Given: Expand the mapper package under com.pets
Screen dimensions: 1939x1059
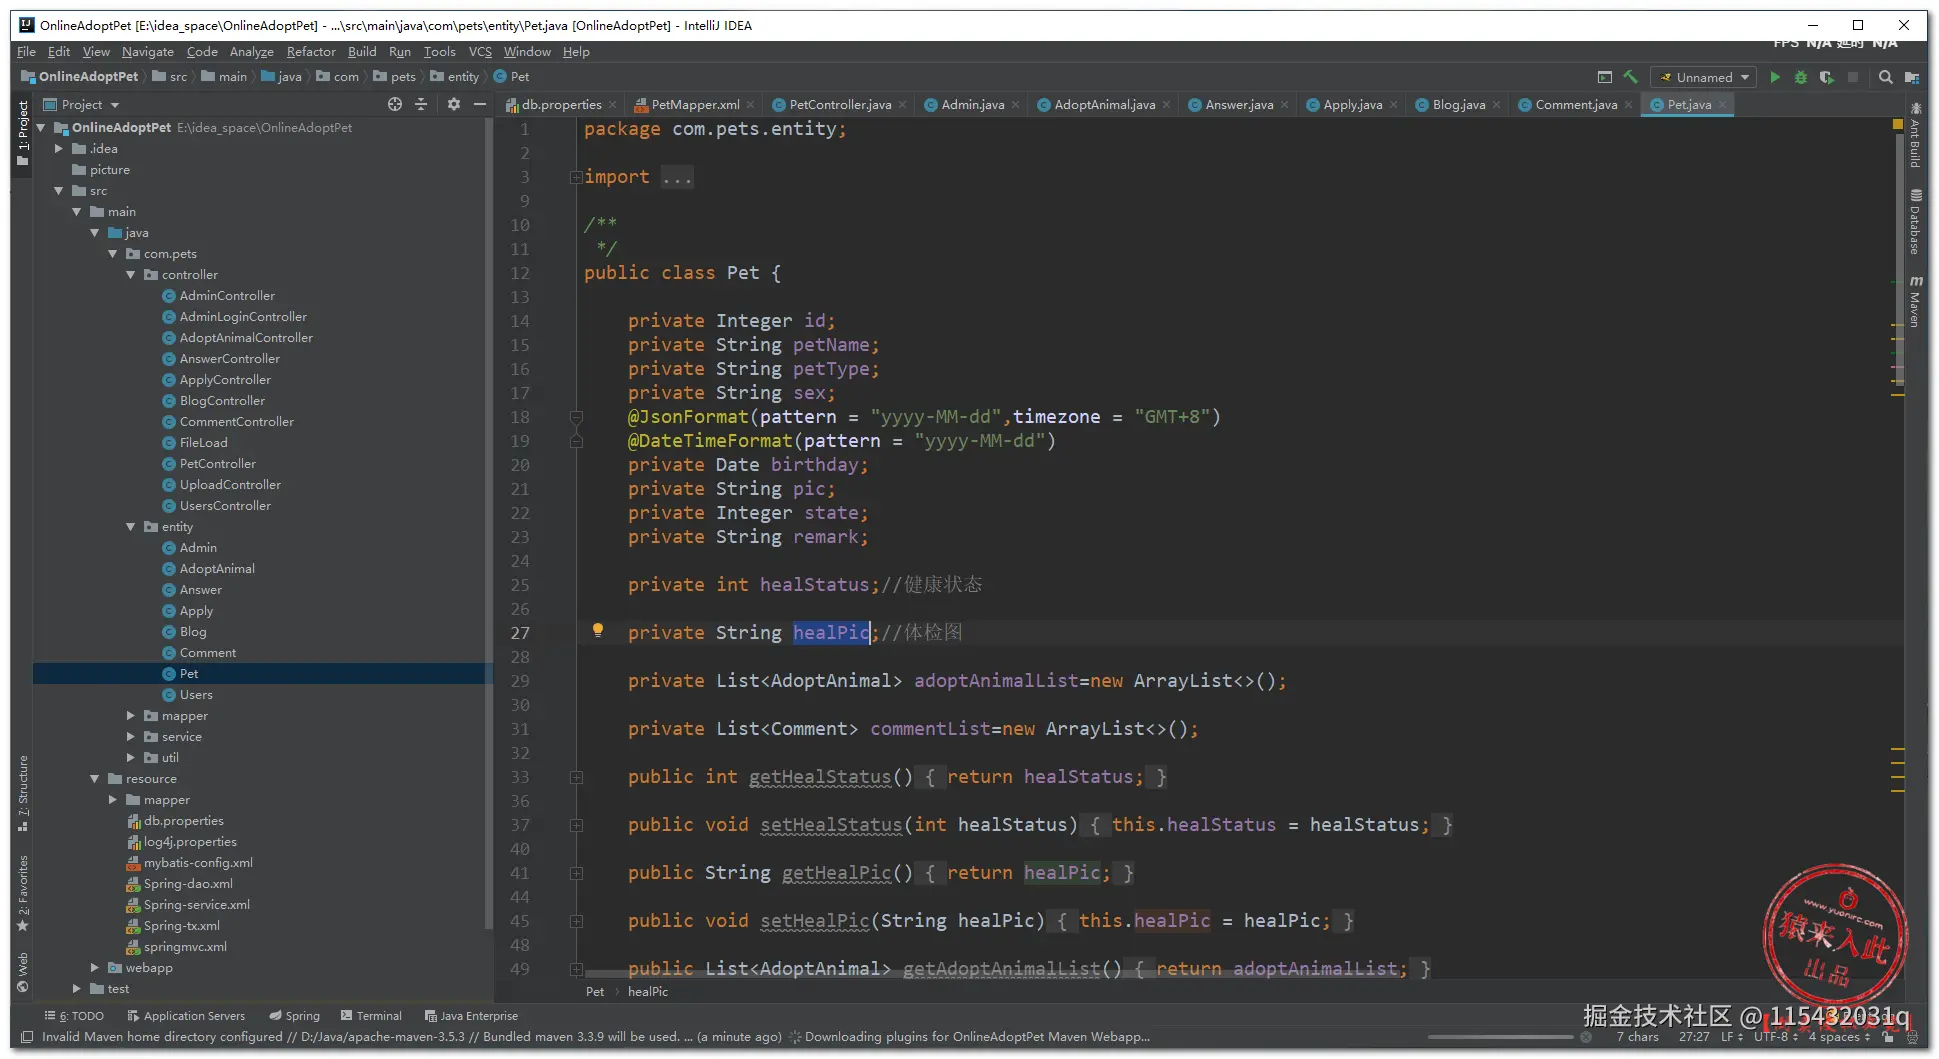Looking at the screenshot, I should point(130,716).
